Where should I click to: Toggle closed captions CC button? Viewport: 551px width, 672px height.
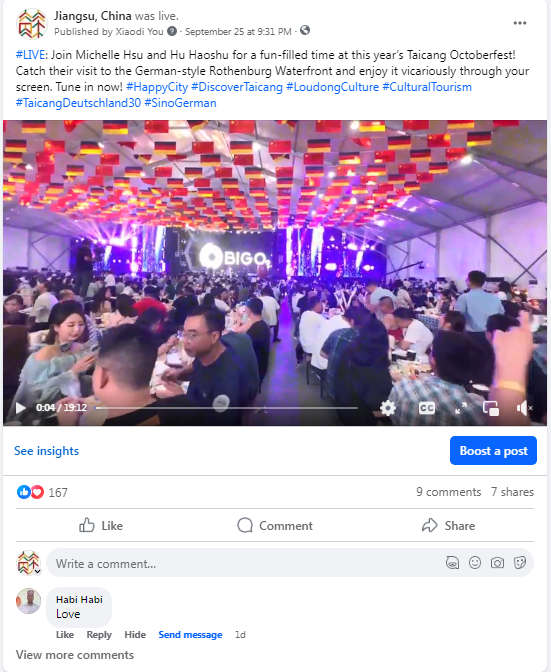coord(427,408)
